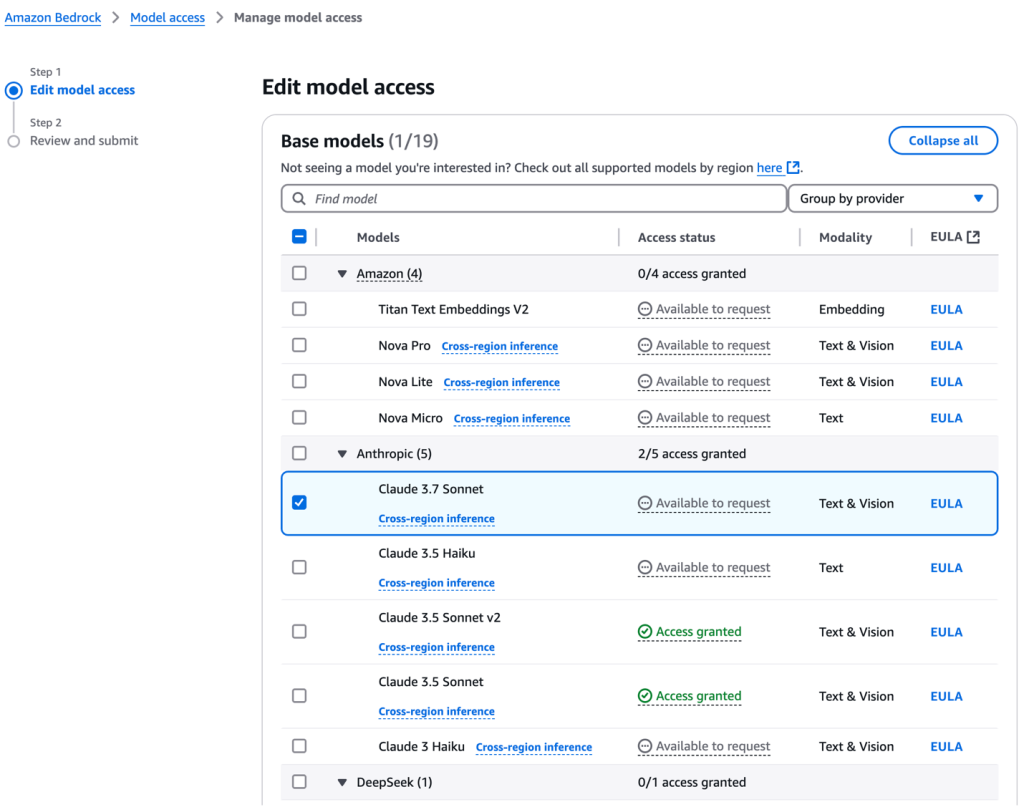Open Cross-region inference link under Claude 3.5 Sonnet v2

point(436,647)
